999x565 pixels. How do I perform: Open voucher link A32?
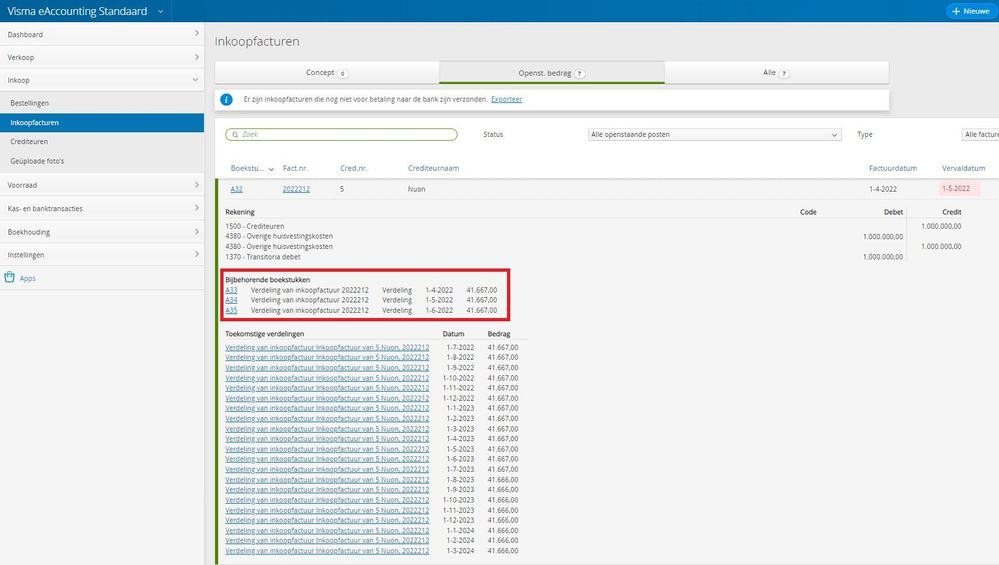tap(236, 189)
